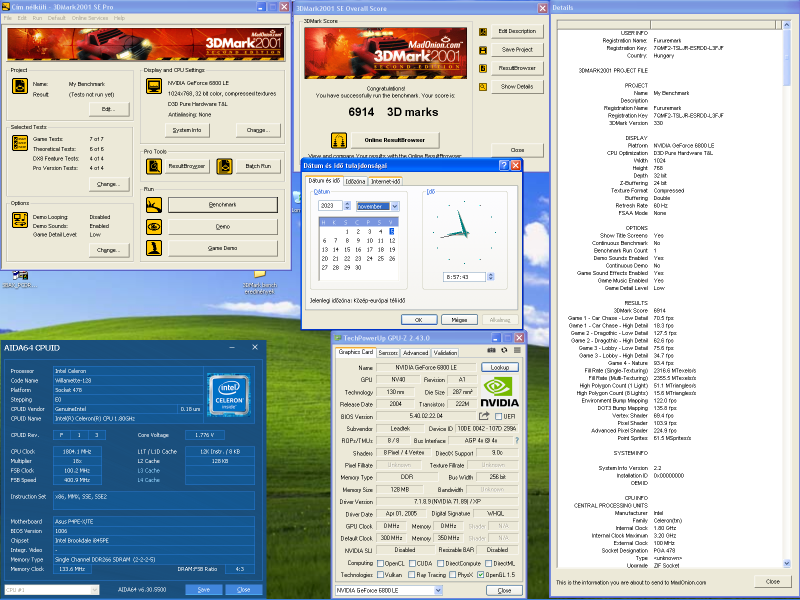800x600 pixels.
Task: Click the NVIDIA logo in GPU-Z
Action: click(x=499, y=392)
